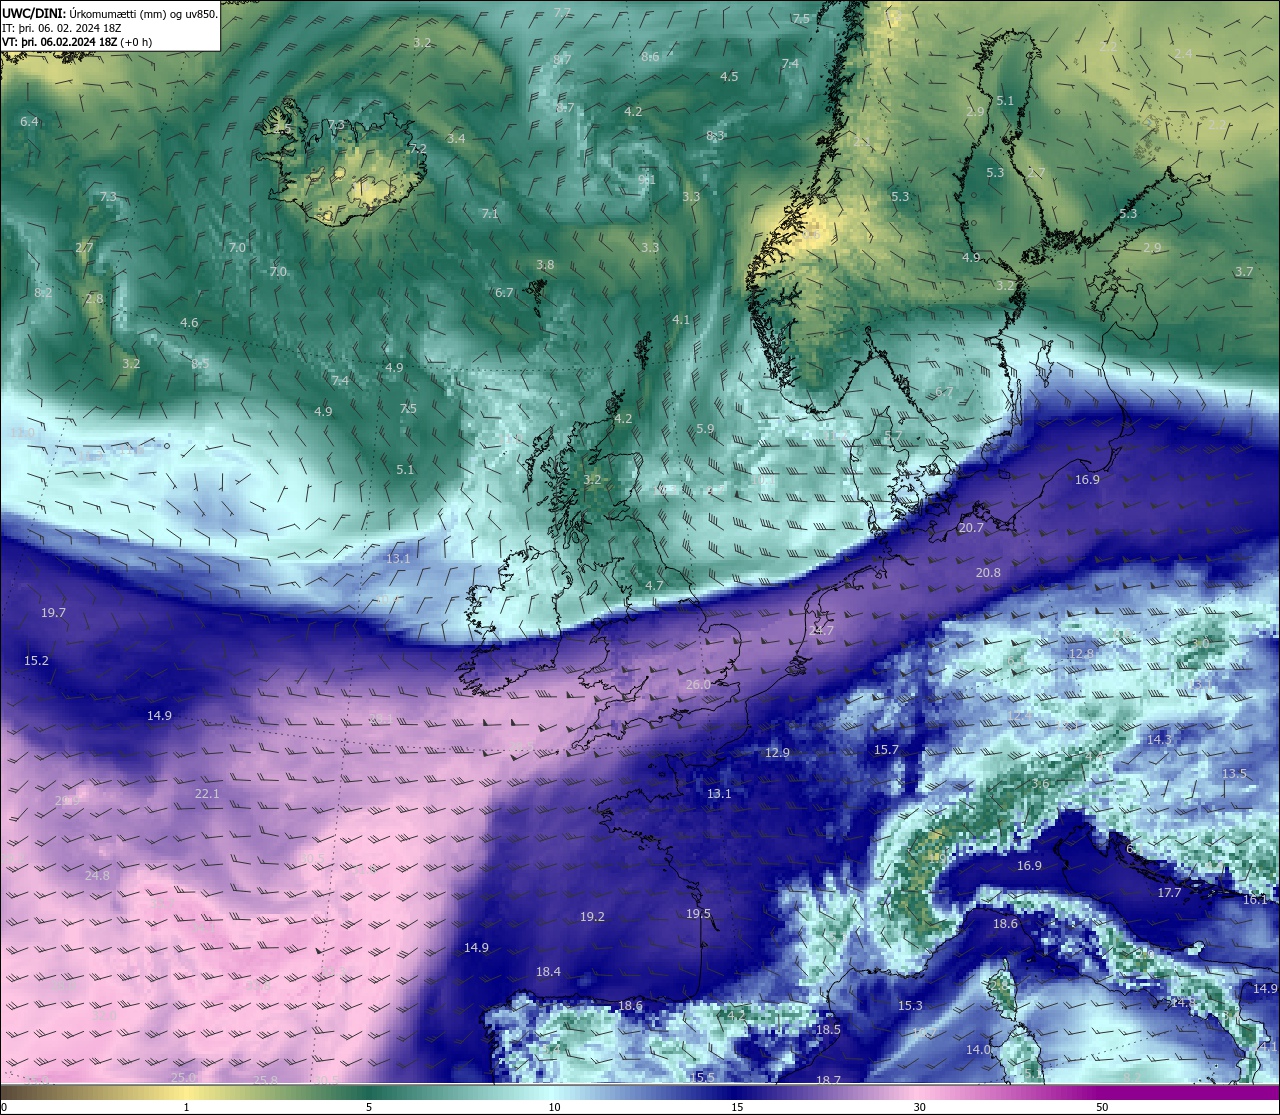Click the 20.8 value on the map
This screenshot has height=1115, width=1280.
pos(988,573)
